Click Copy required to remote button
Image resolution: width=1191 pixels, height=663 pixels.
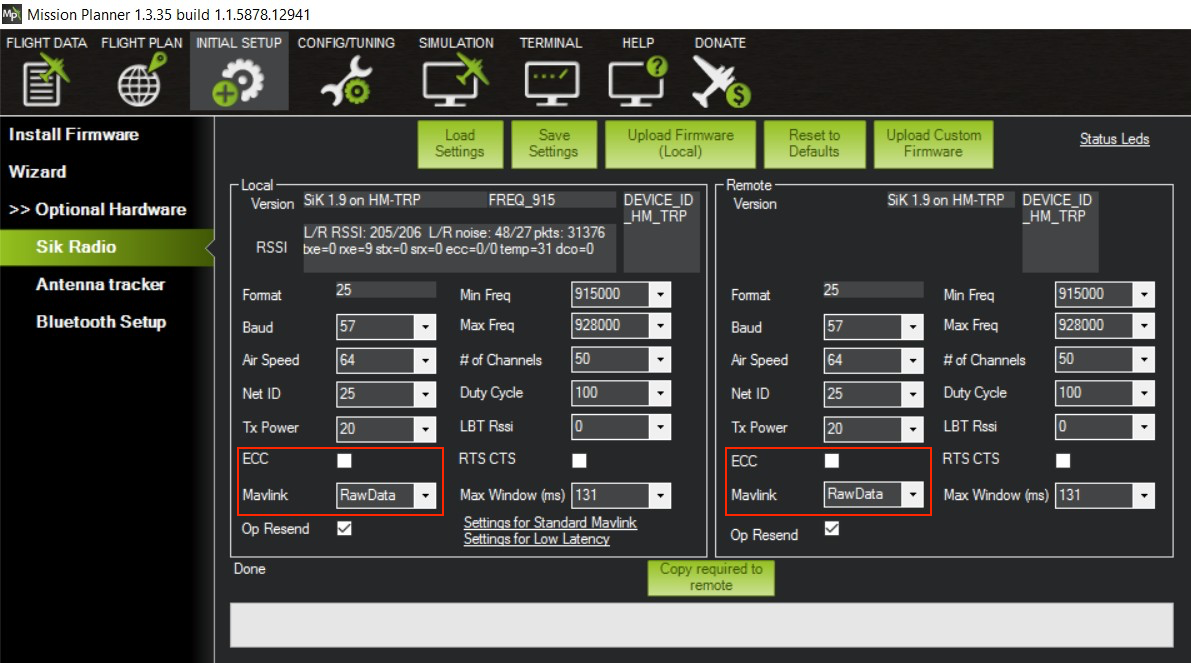[711, 577]
